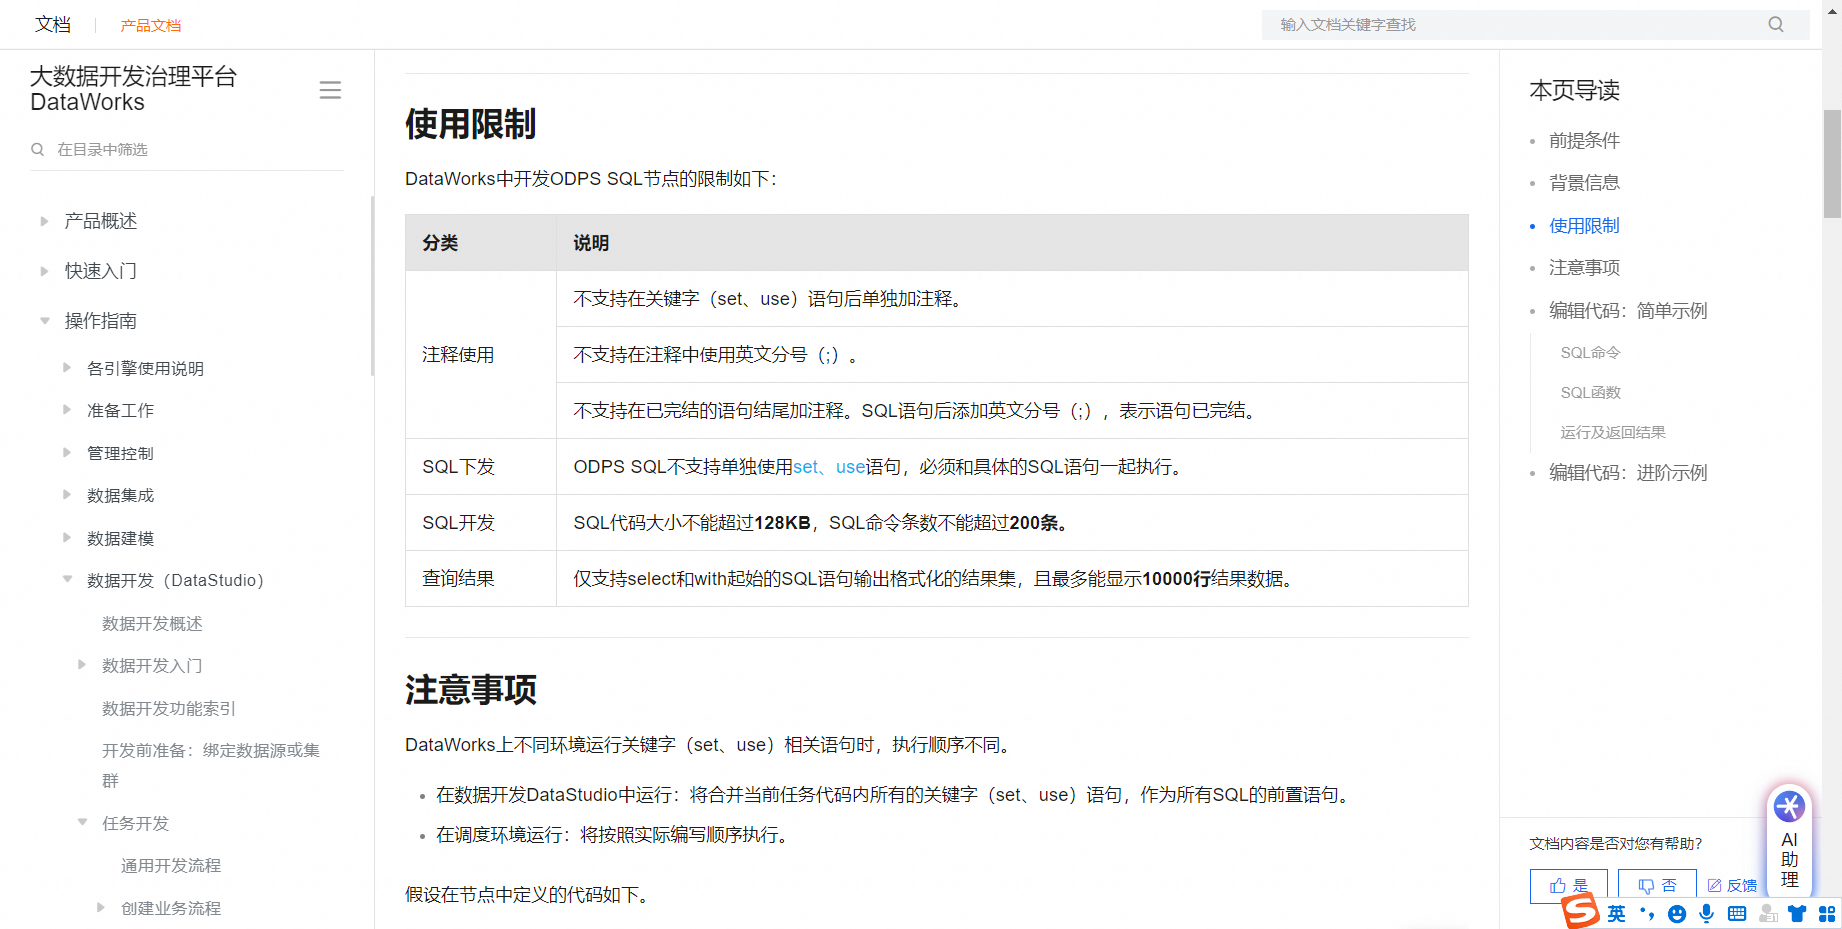
Task: Expand the 产品概述 tree node
Action: click(x=44, y=221)
